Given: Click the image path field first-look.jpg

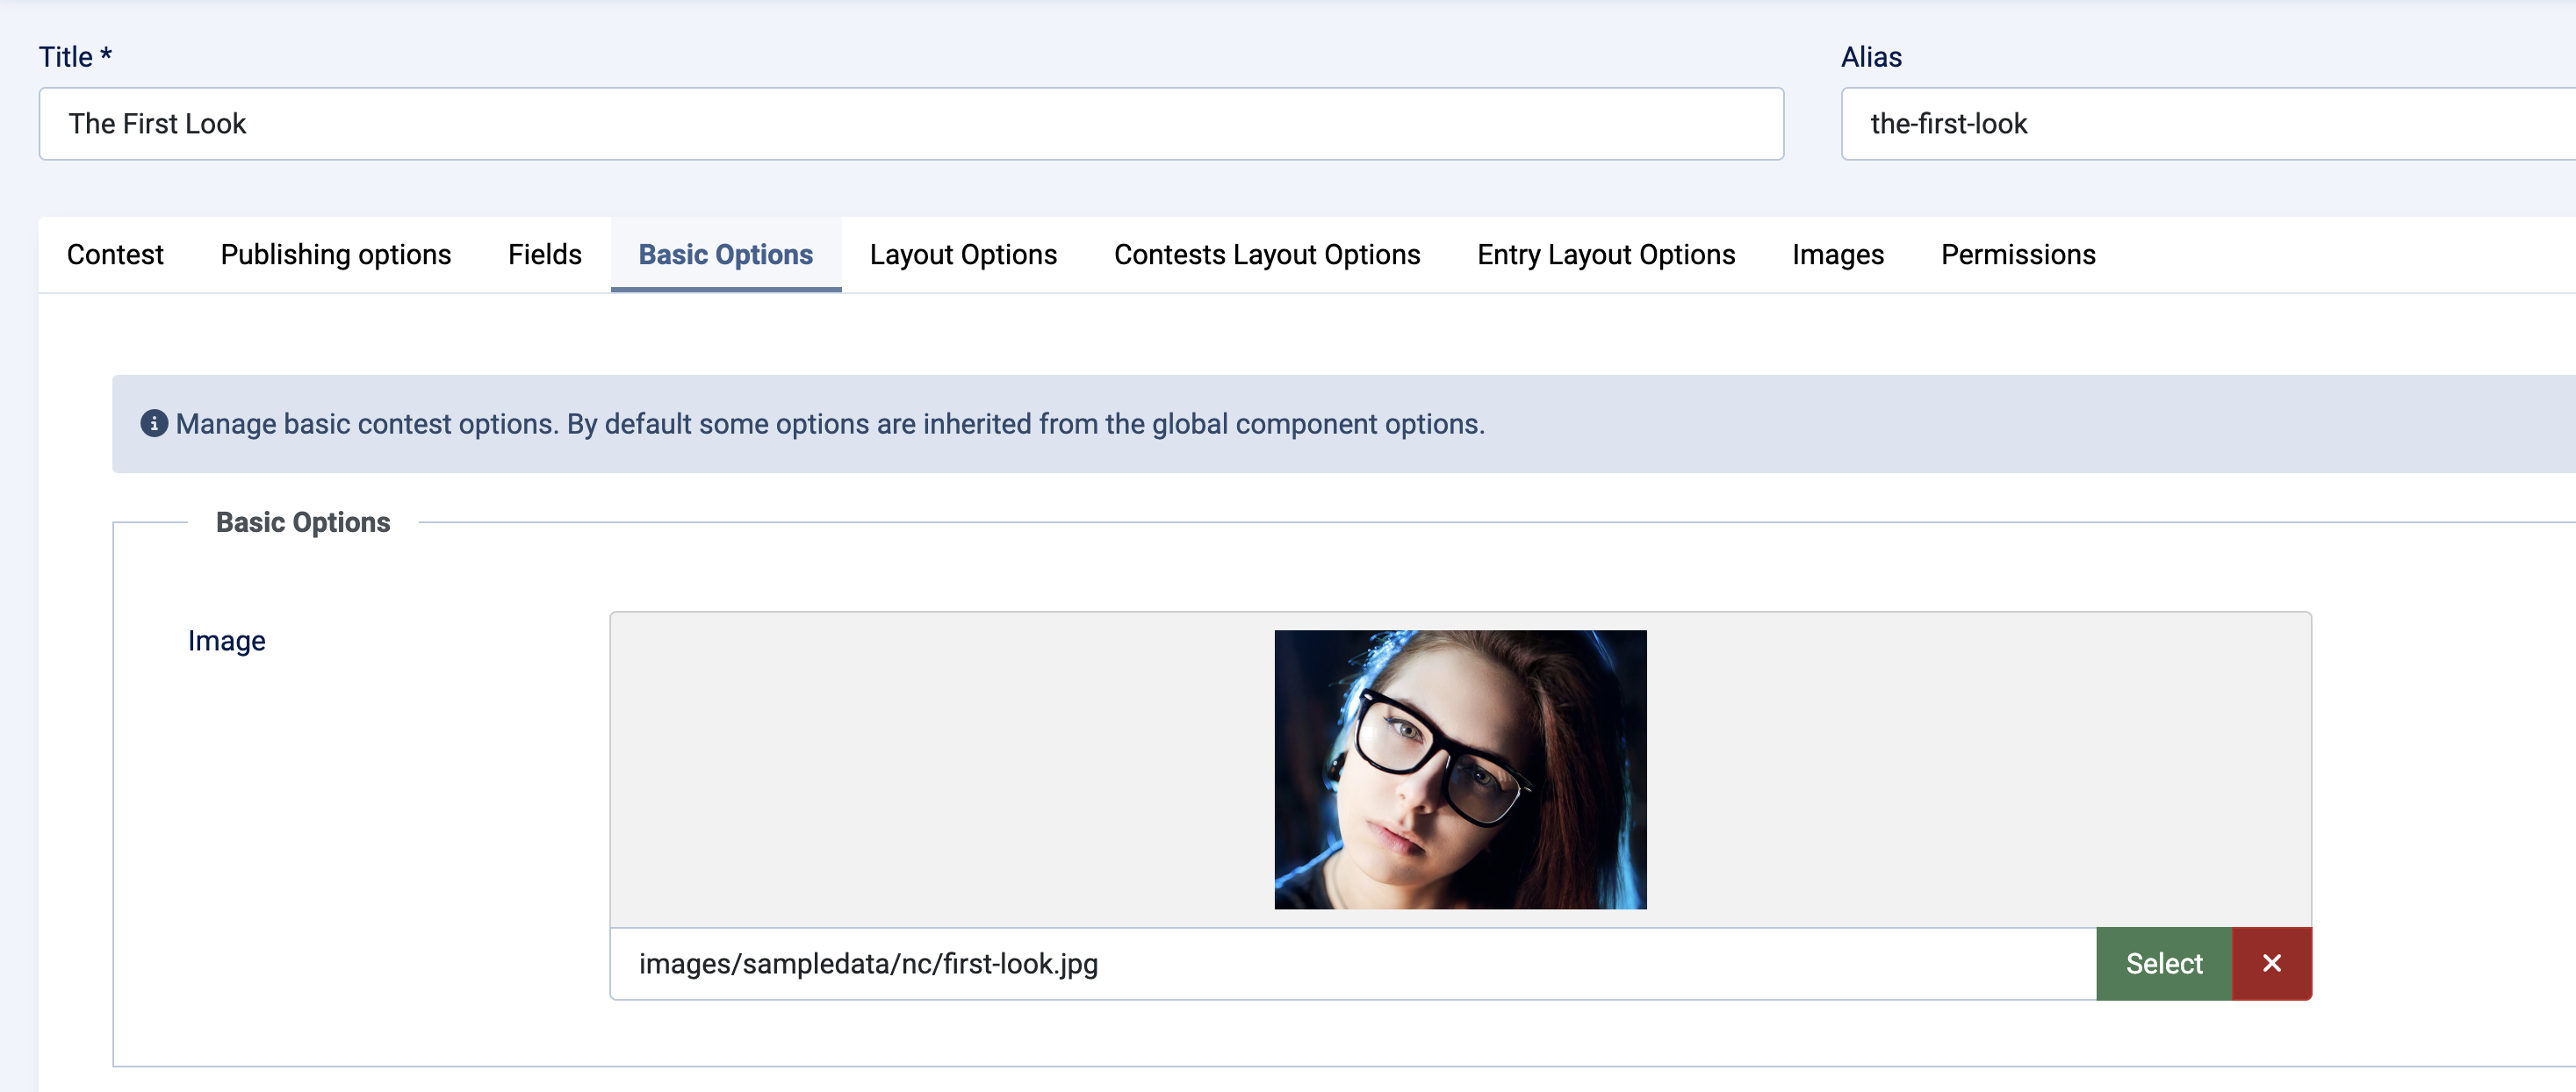Looking at the screenshot, I should [1350, 963].
